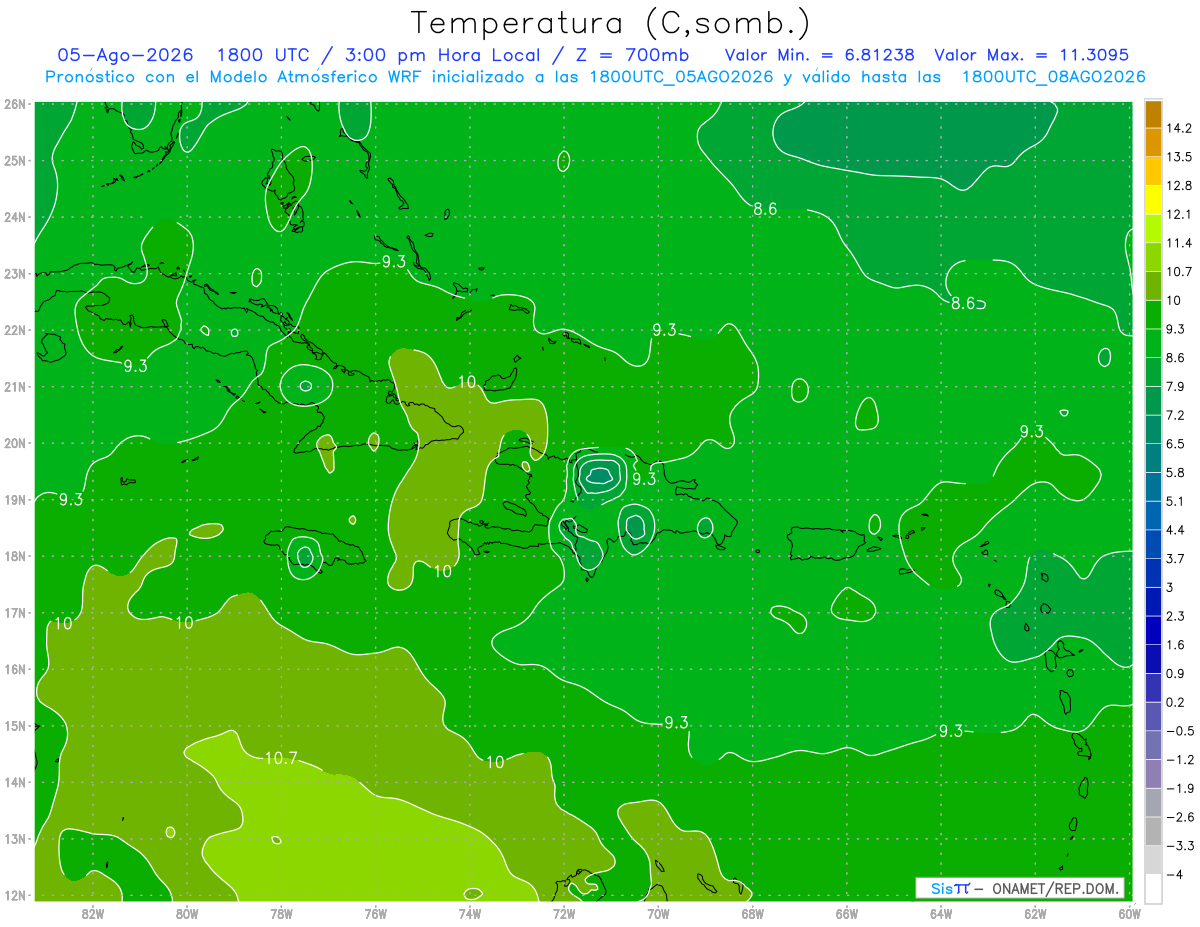Image resolution: width=1200 pixels, height=927 pixels.
Task: Click colorbar label "0.9"
Action: [1175, 673]
